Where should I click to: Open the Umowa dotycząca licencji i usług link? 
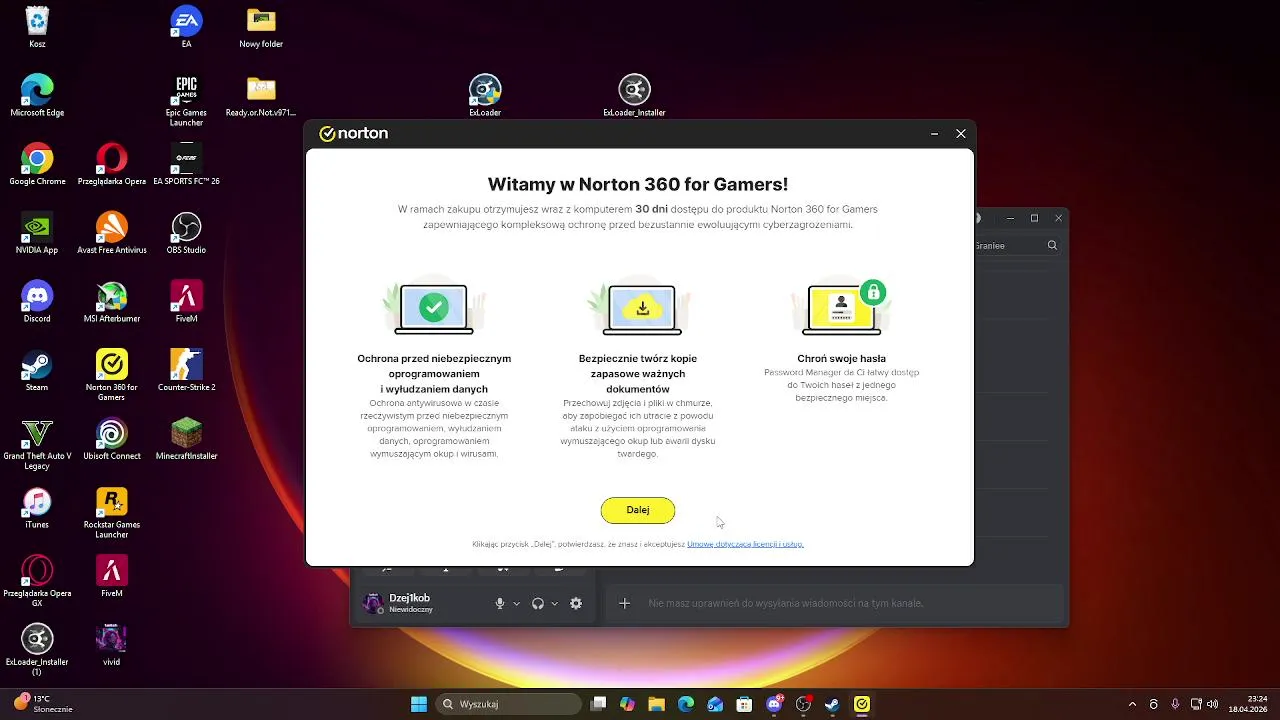[x=745, y=544]
